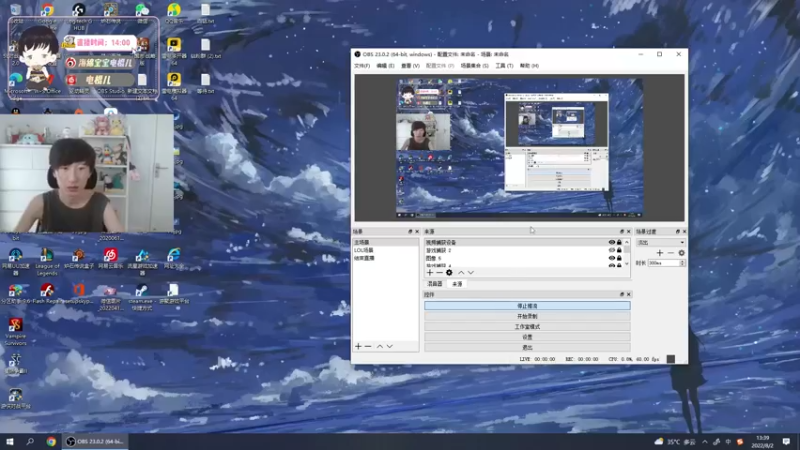Screen dimensions: 800x450
Task: Undock the Controls panel
Action: click(621, 294)
